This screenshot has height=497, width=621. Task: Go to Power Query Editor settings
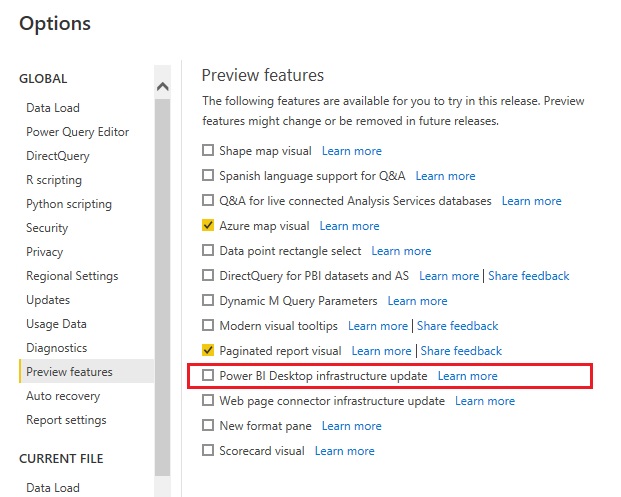point(78,132)
